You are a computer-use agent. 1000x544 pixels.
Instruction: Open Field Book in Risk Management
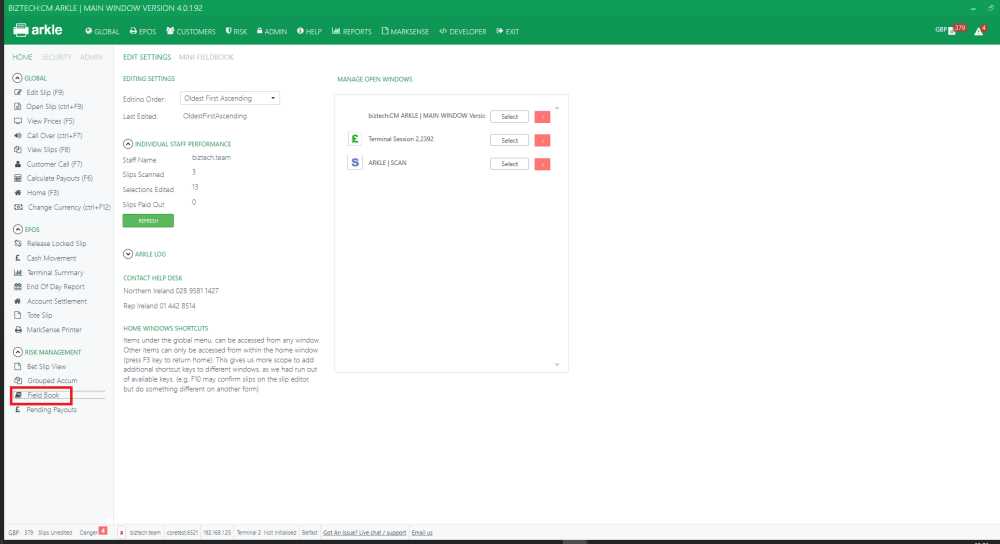43,395
